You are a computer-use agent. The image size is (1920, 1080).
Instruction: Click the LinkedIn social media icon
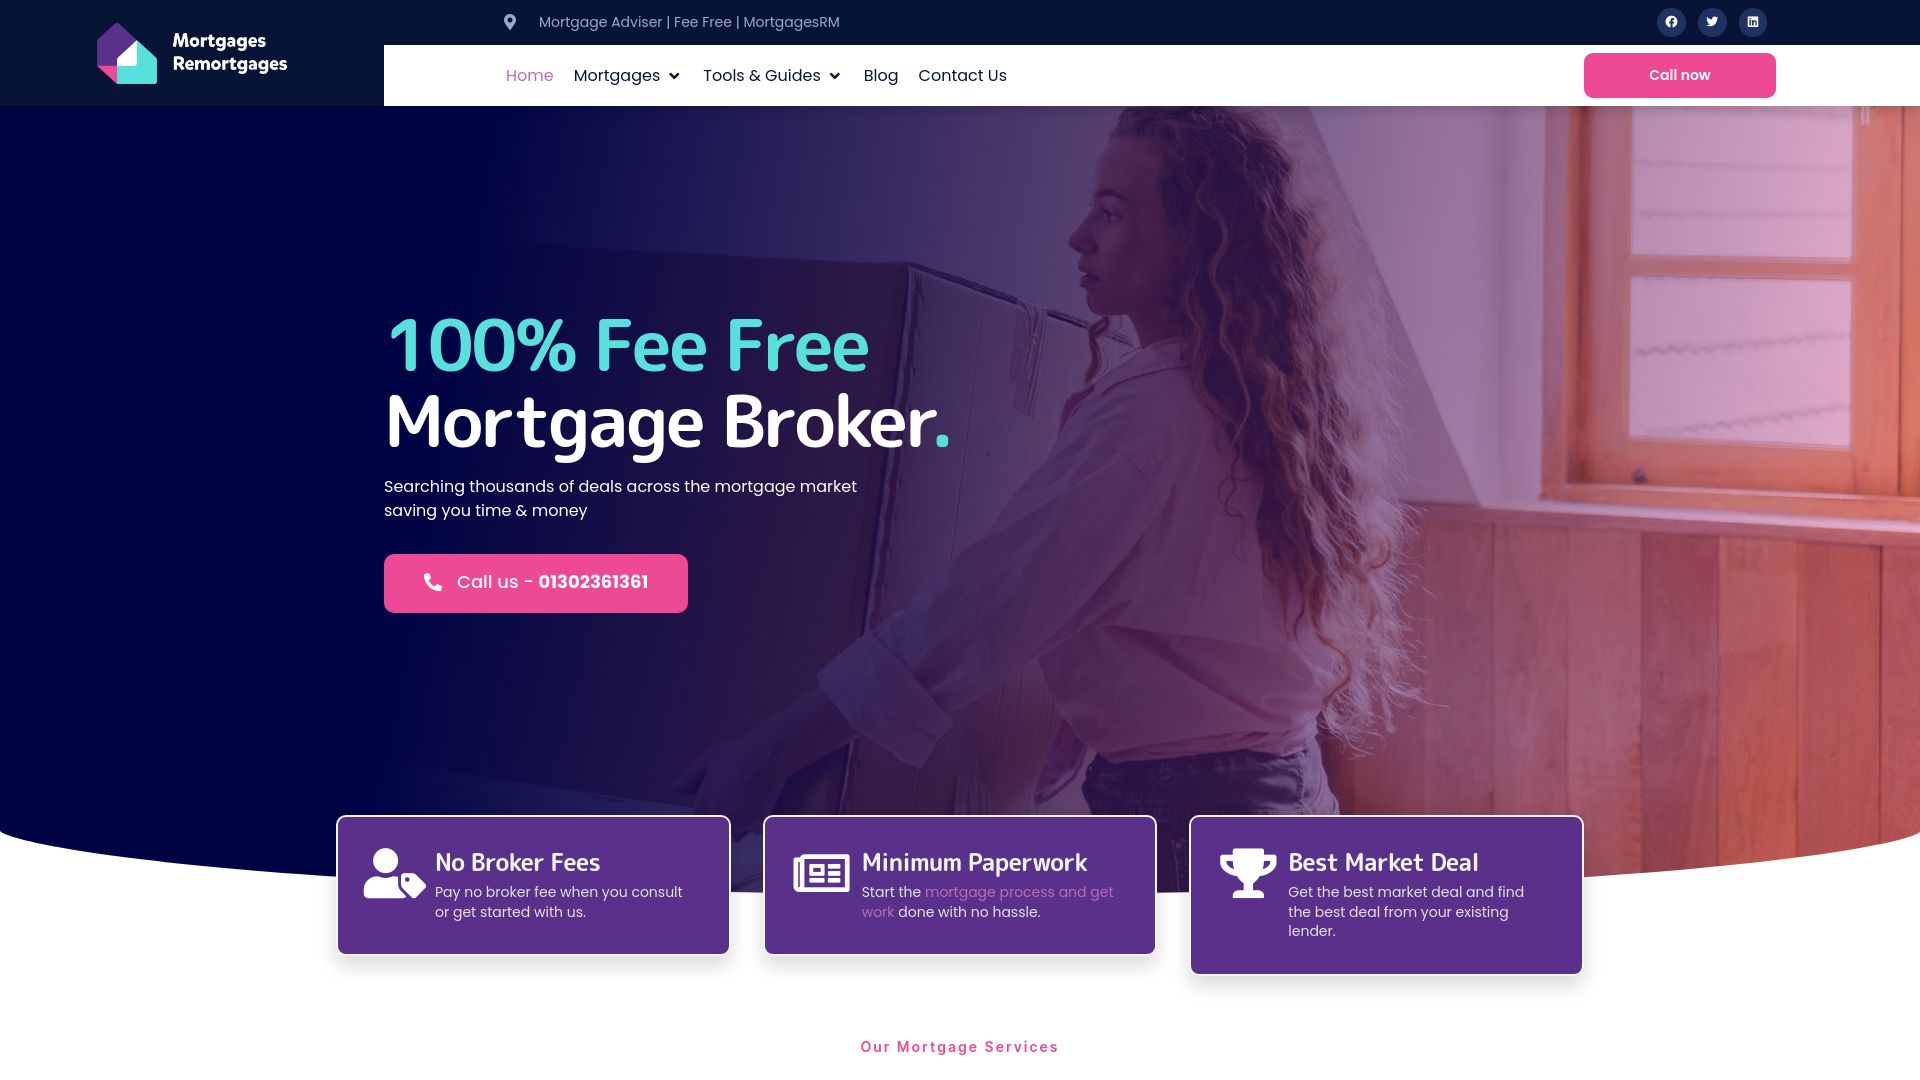point(1753,21)
